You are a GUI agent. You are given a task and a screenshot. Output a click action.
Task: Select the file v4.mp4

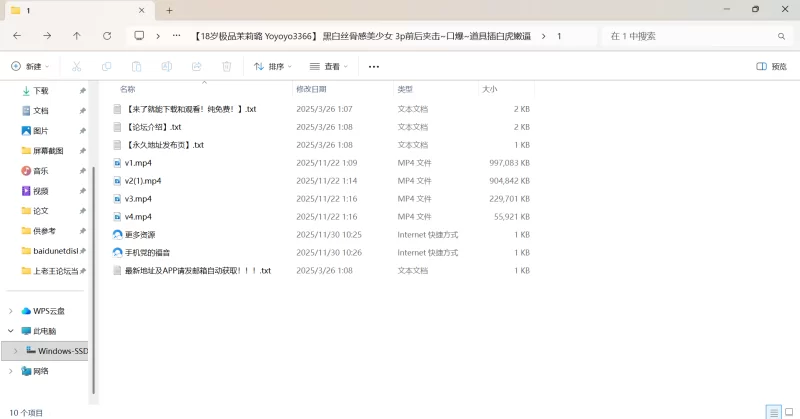click(138, 217)
